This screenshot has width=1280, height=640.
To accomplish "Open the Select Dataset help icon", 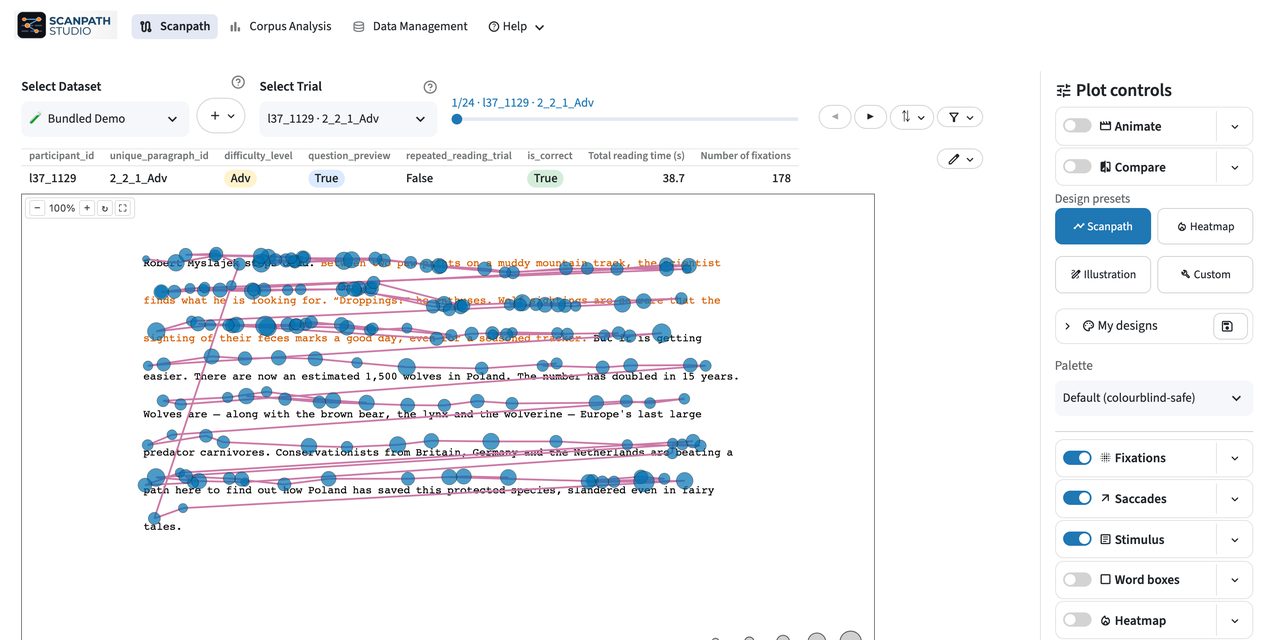I will (238, 83).
